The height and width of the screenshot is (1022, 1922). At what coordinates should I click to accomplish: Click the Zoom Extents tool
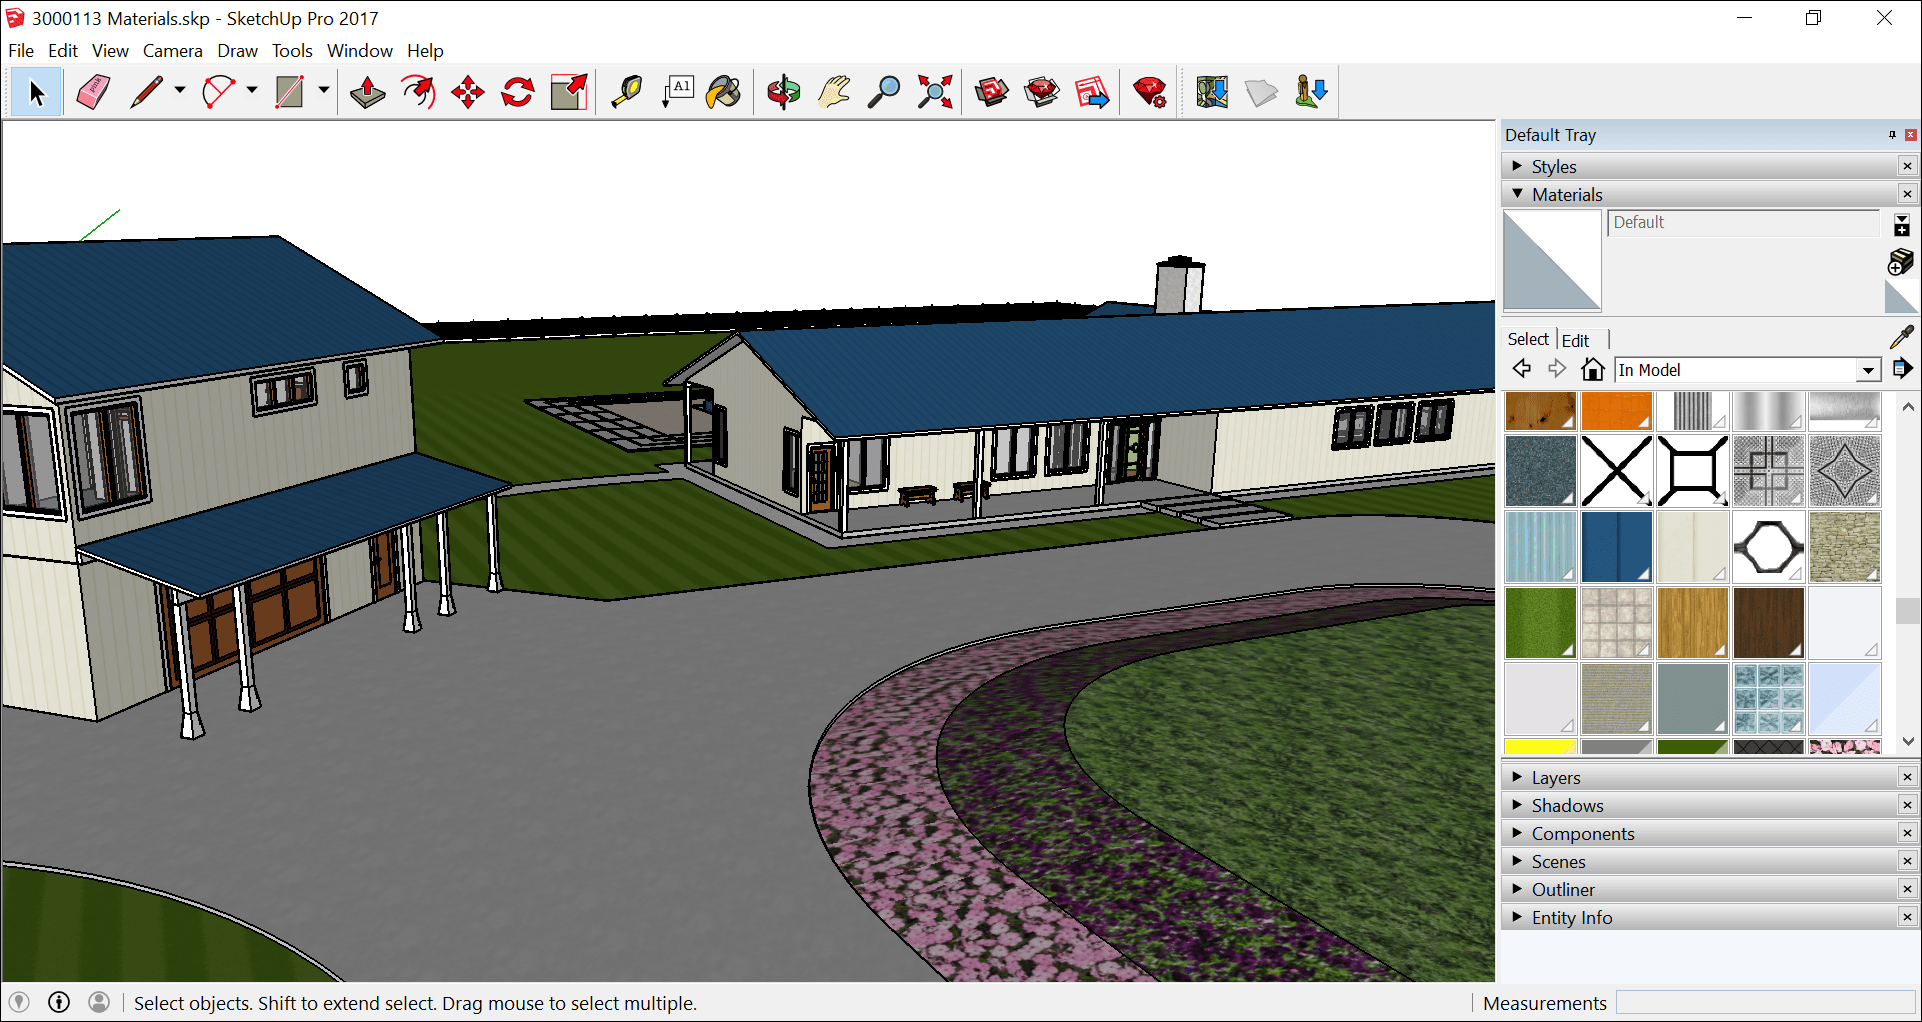click(x=934, y=91)
